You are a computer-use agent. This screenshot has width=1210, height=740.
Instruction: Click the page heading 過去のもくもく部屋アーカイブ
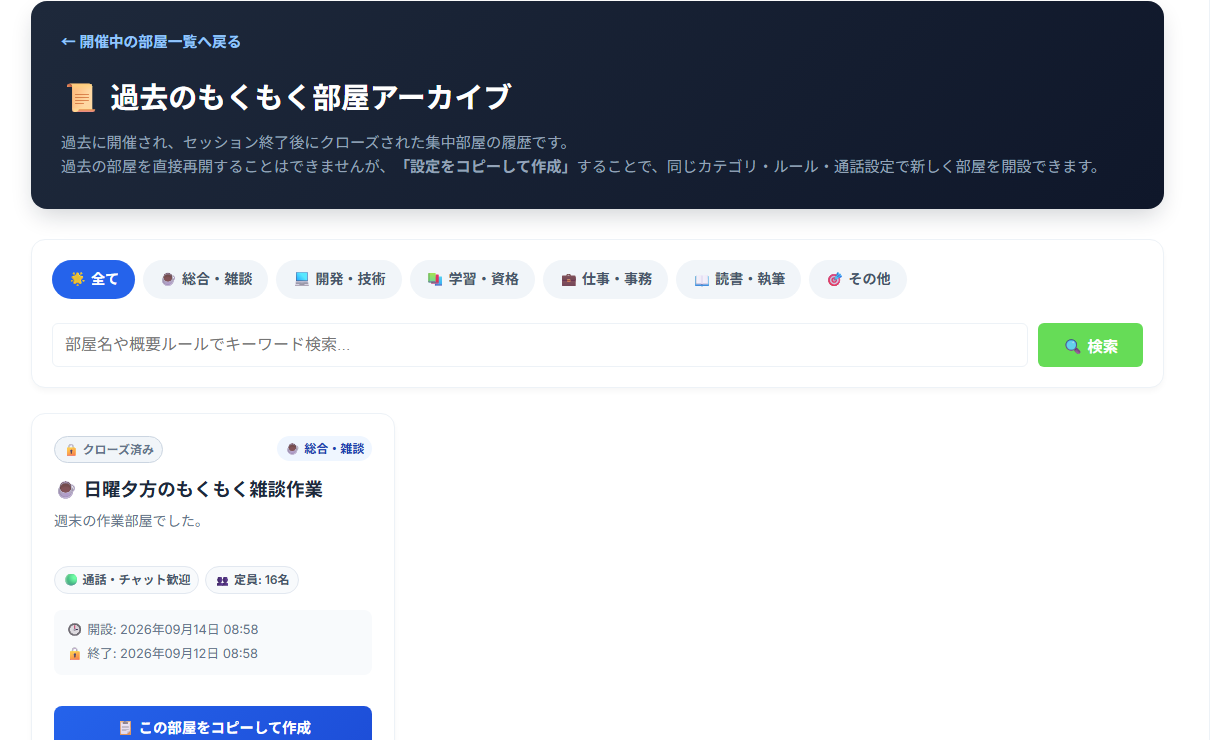point(311,98)
